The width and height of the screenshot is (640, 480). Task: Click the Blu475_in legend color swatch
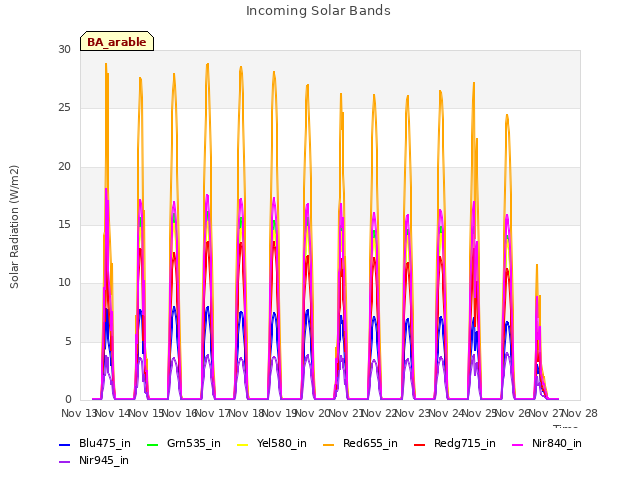point(64,444)
